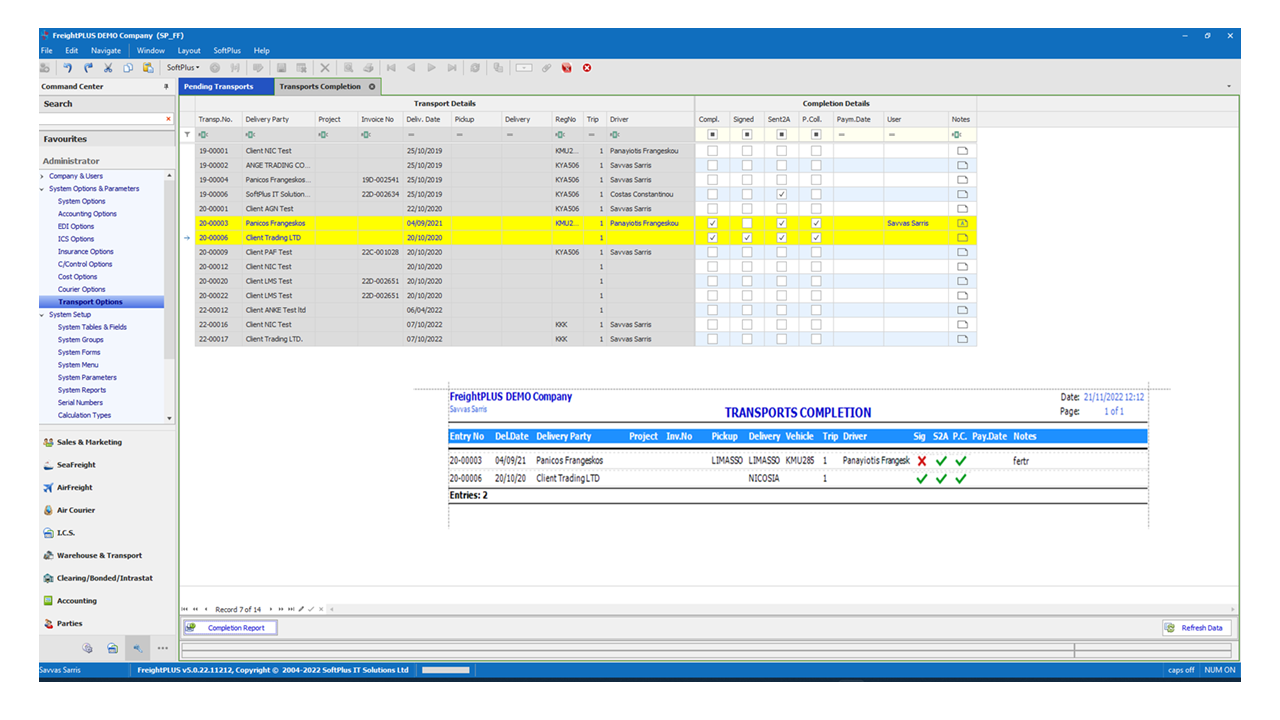1280x720 pixels.
Task: Click the Completion Report button
Action: pyautogui.click(x=230, y=627)
